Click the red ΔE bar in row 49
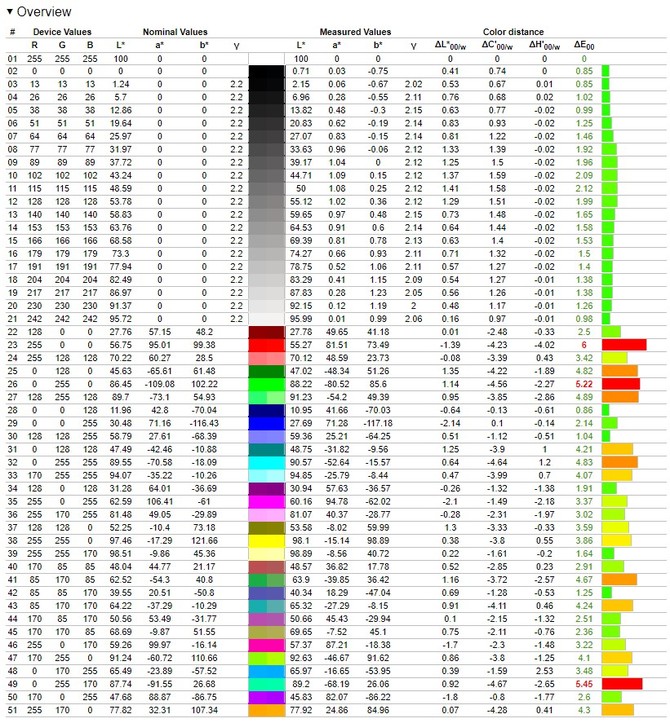Viewport: 670px width, 723px height. (622, 684)
